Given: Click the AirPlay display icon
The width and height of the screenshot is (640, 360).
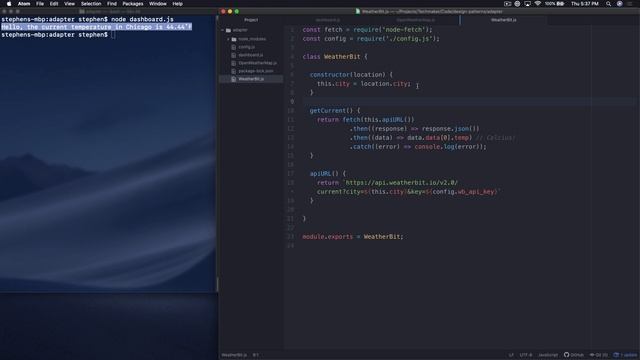Looking at the screenshot, I should point(527,4).
